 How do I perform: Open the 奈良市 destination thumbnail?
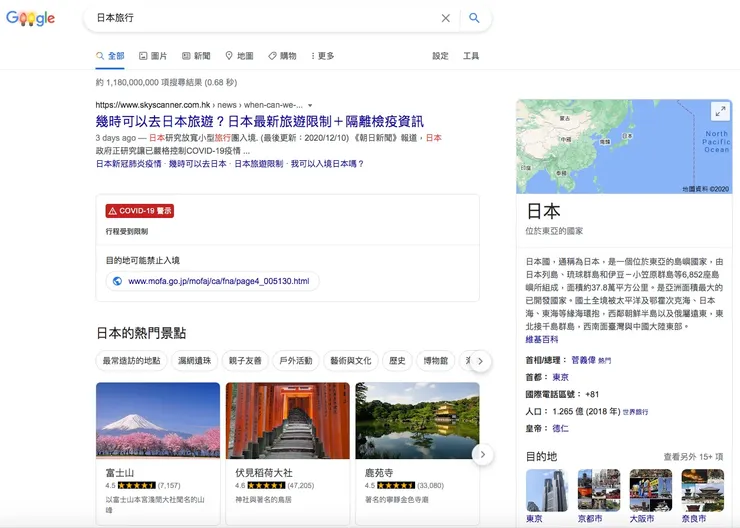pos(702,491)
